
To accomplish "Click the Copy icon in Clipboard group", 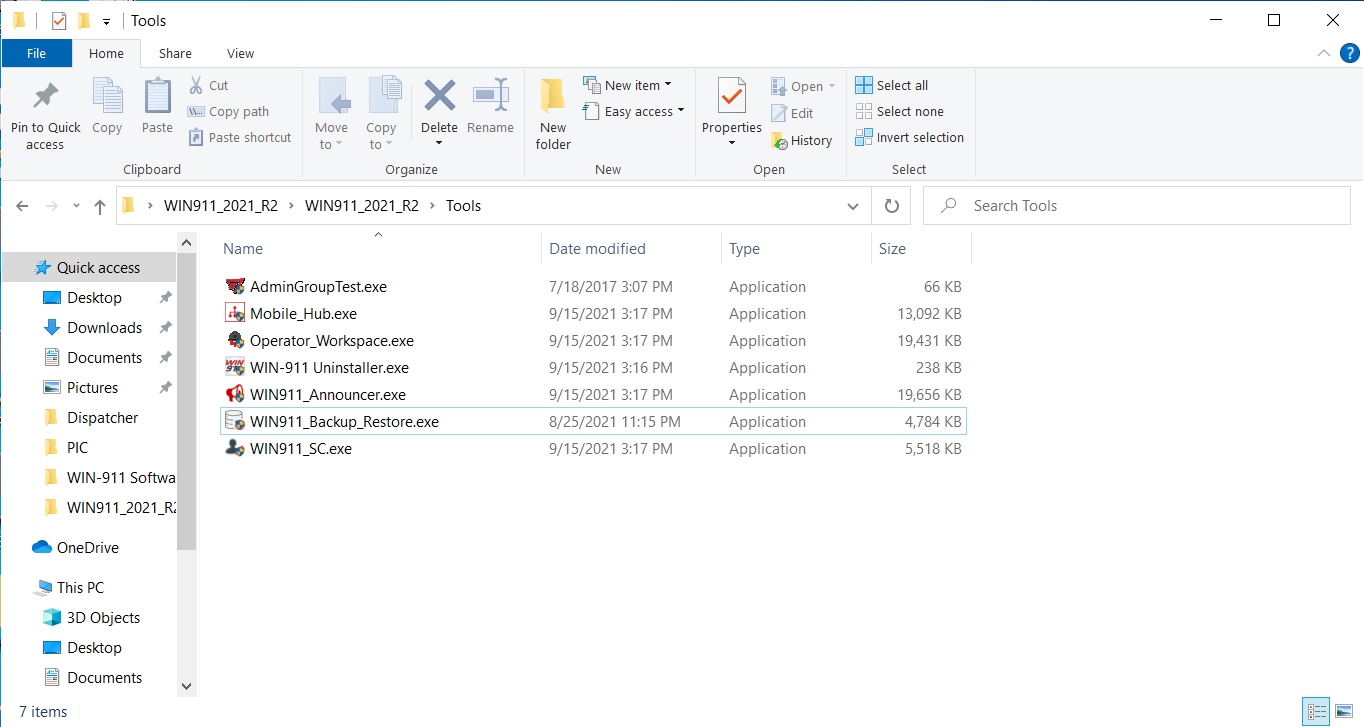I will pyautogui.click(x=107, y=97).
